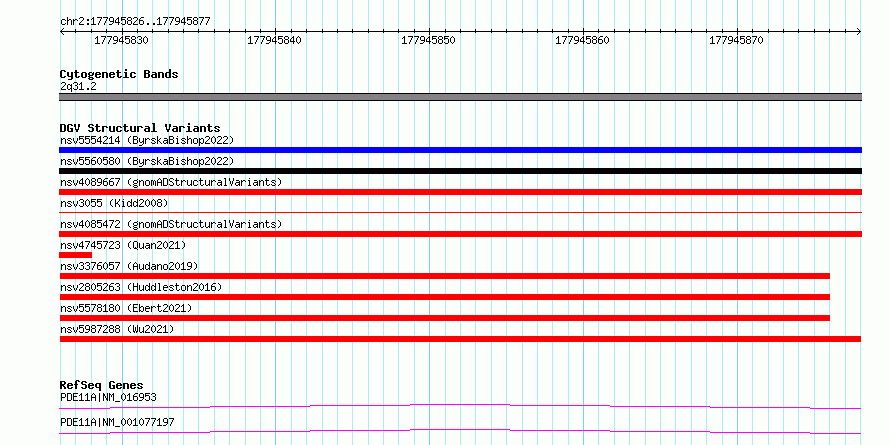Click the blue nsv5554214 variant bar
This screenshot has width=890, height=445.
tap(460, 150)
